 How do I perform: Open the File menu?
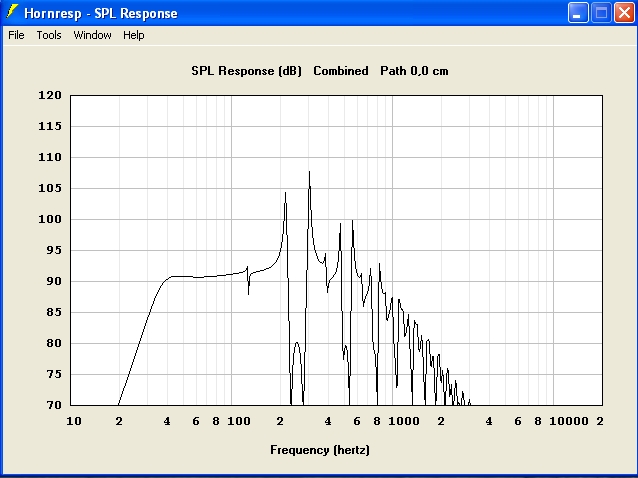click(16, 35)
